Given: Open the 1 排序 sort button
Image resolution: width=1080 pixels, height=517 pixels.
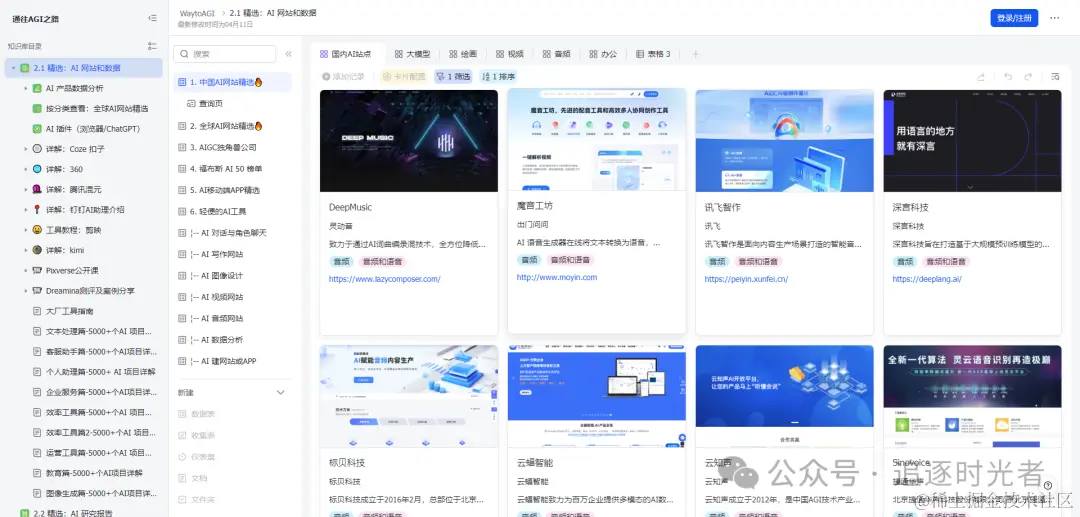Looking at the screenshot, I should click(x=499, y=76).
